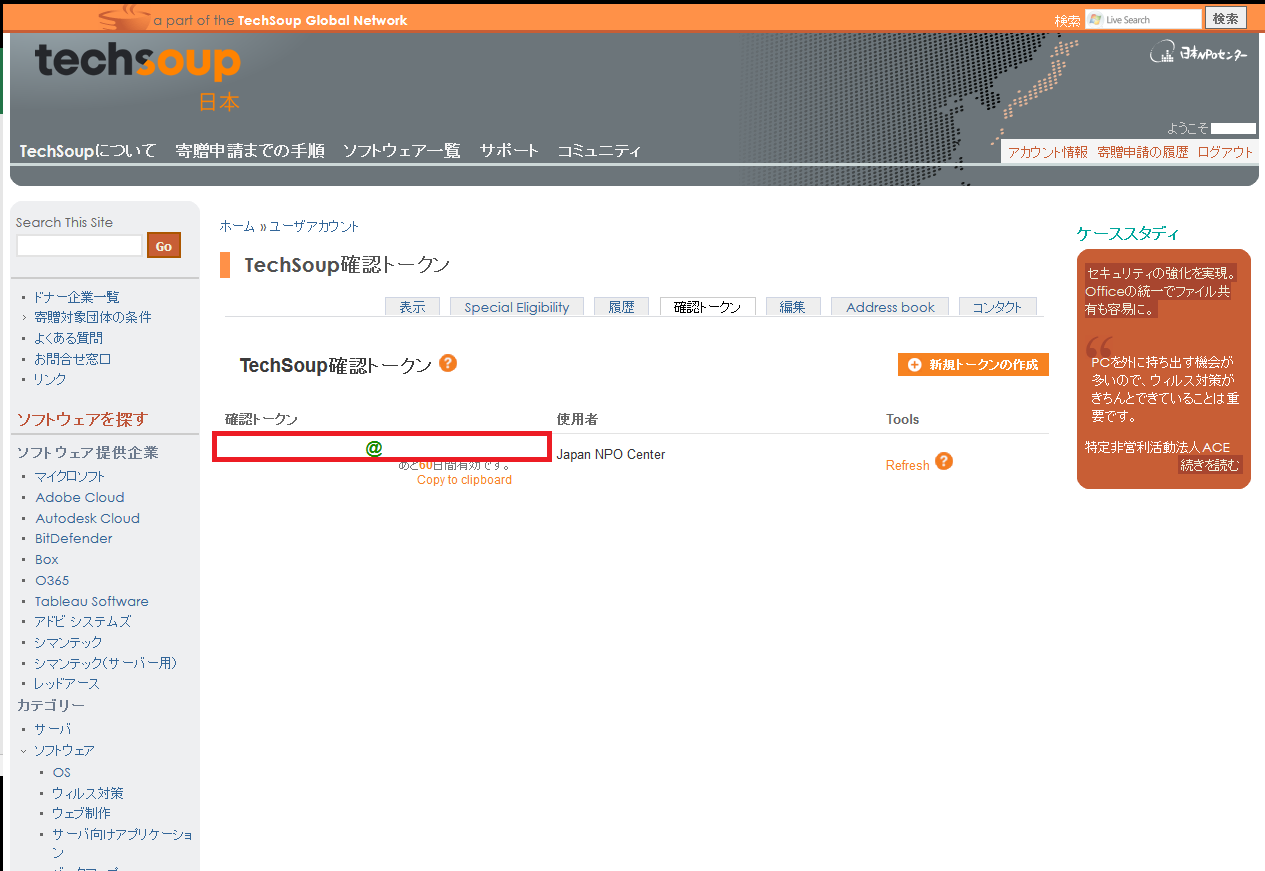This screenshot has height=871, width=1265.
Task: Expand the 寄贈対象団体の条件 sidebar item
Action: pyautogui.click(x=93, y=317)
